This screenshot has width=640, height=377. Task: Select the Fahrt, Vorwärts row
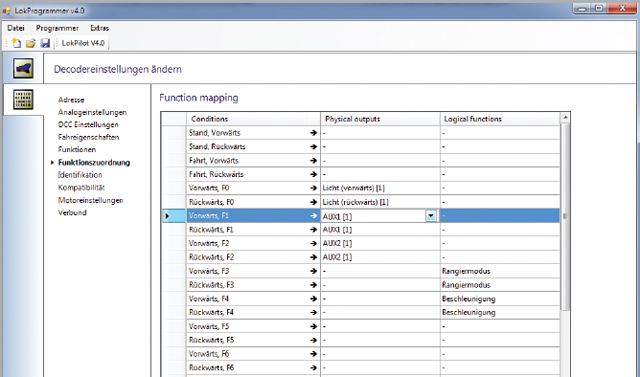click(361, 160)
